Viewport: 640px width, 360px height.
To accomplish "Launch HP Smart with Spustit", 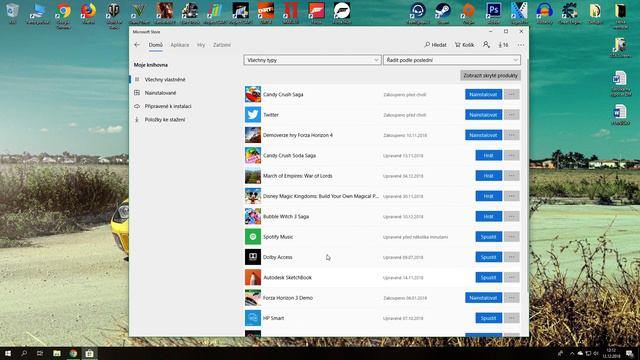I will pyautogui.click(x=489, y=318).
